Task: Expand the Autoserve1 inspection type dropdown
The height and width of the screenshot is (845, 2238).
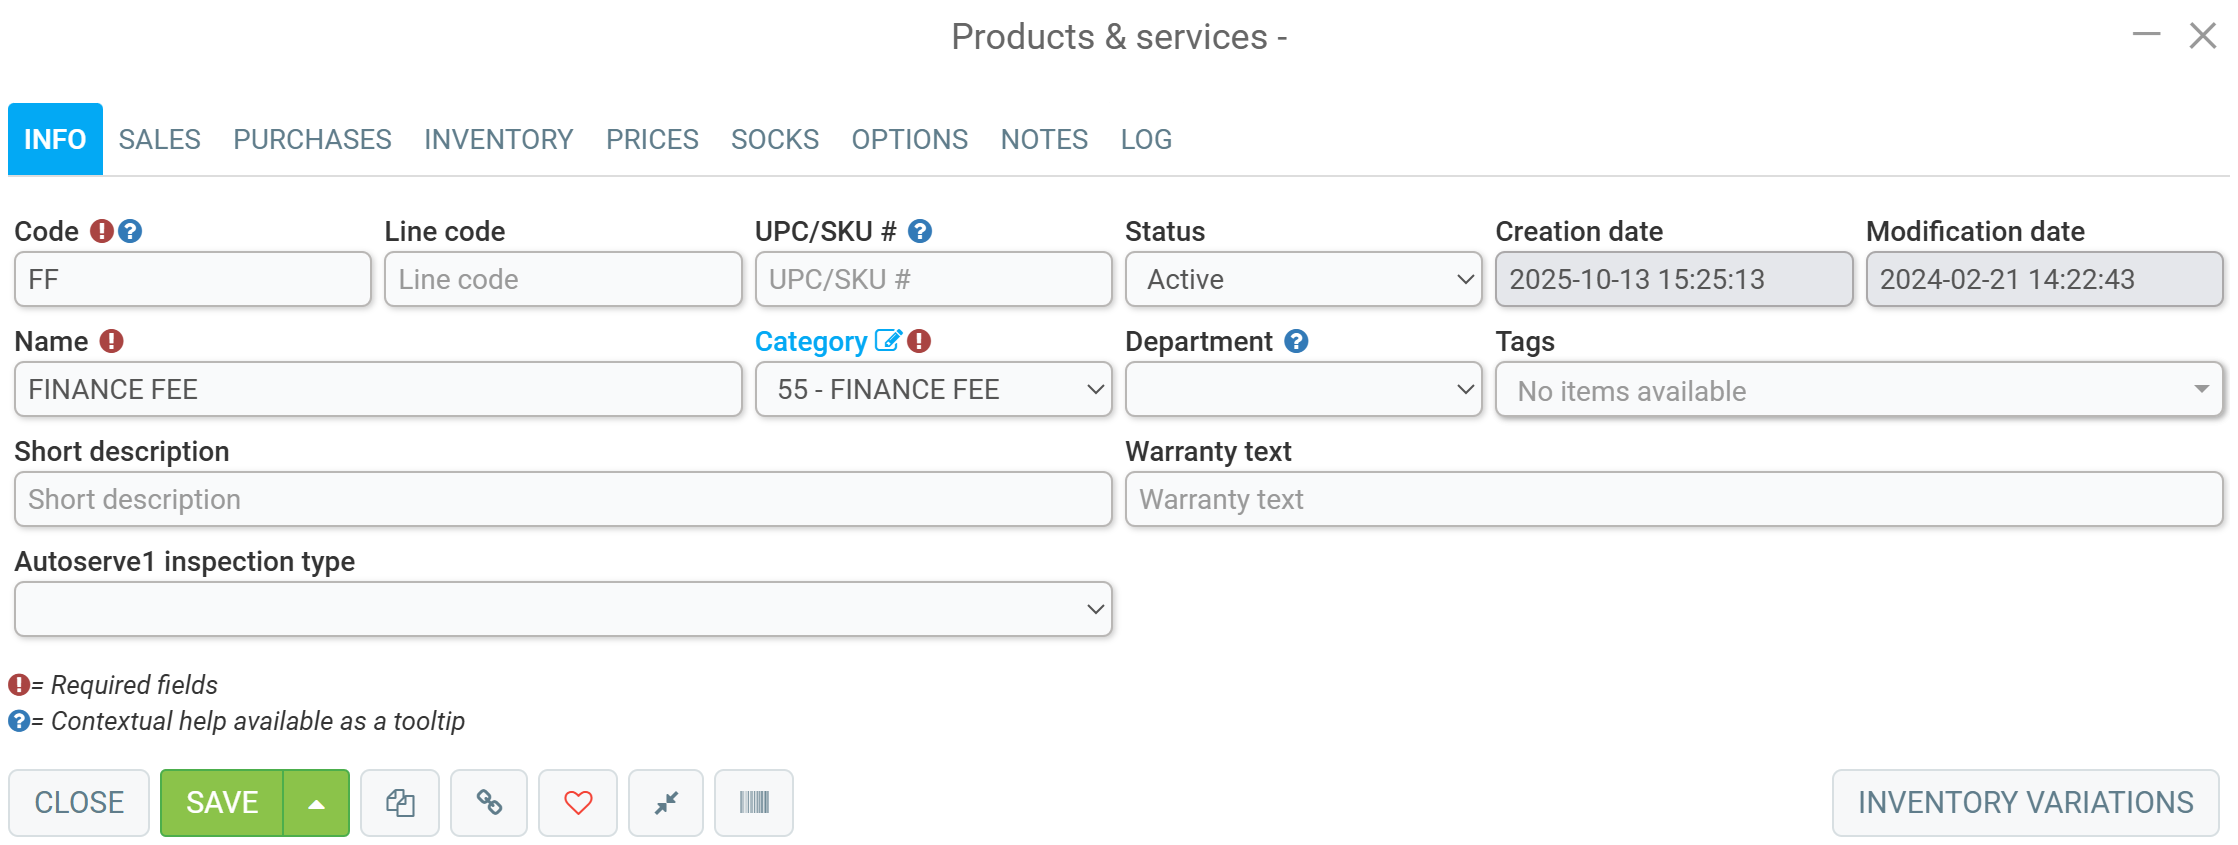Action: click(563, 609)
